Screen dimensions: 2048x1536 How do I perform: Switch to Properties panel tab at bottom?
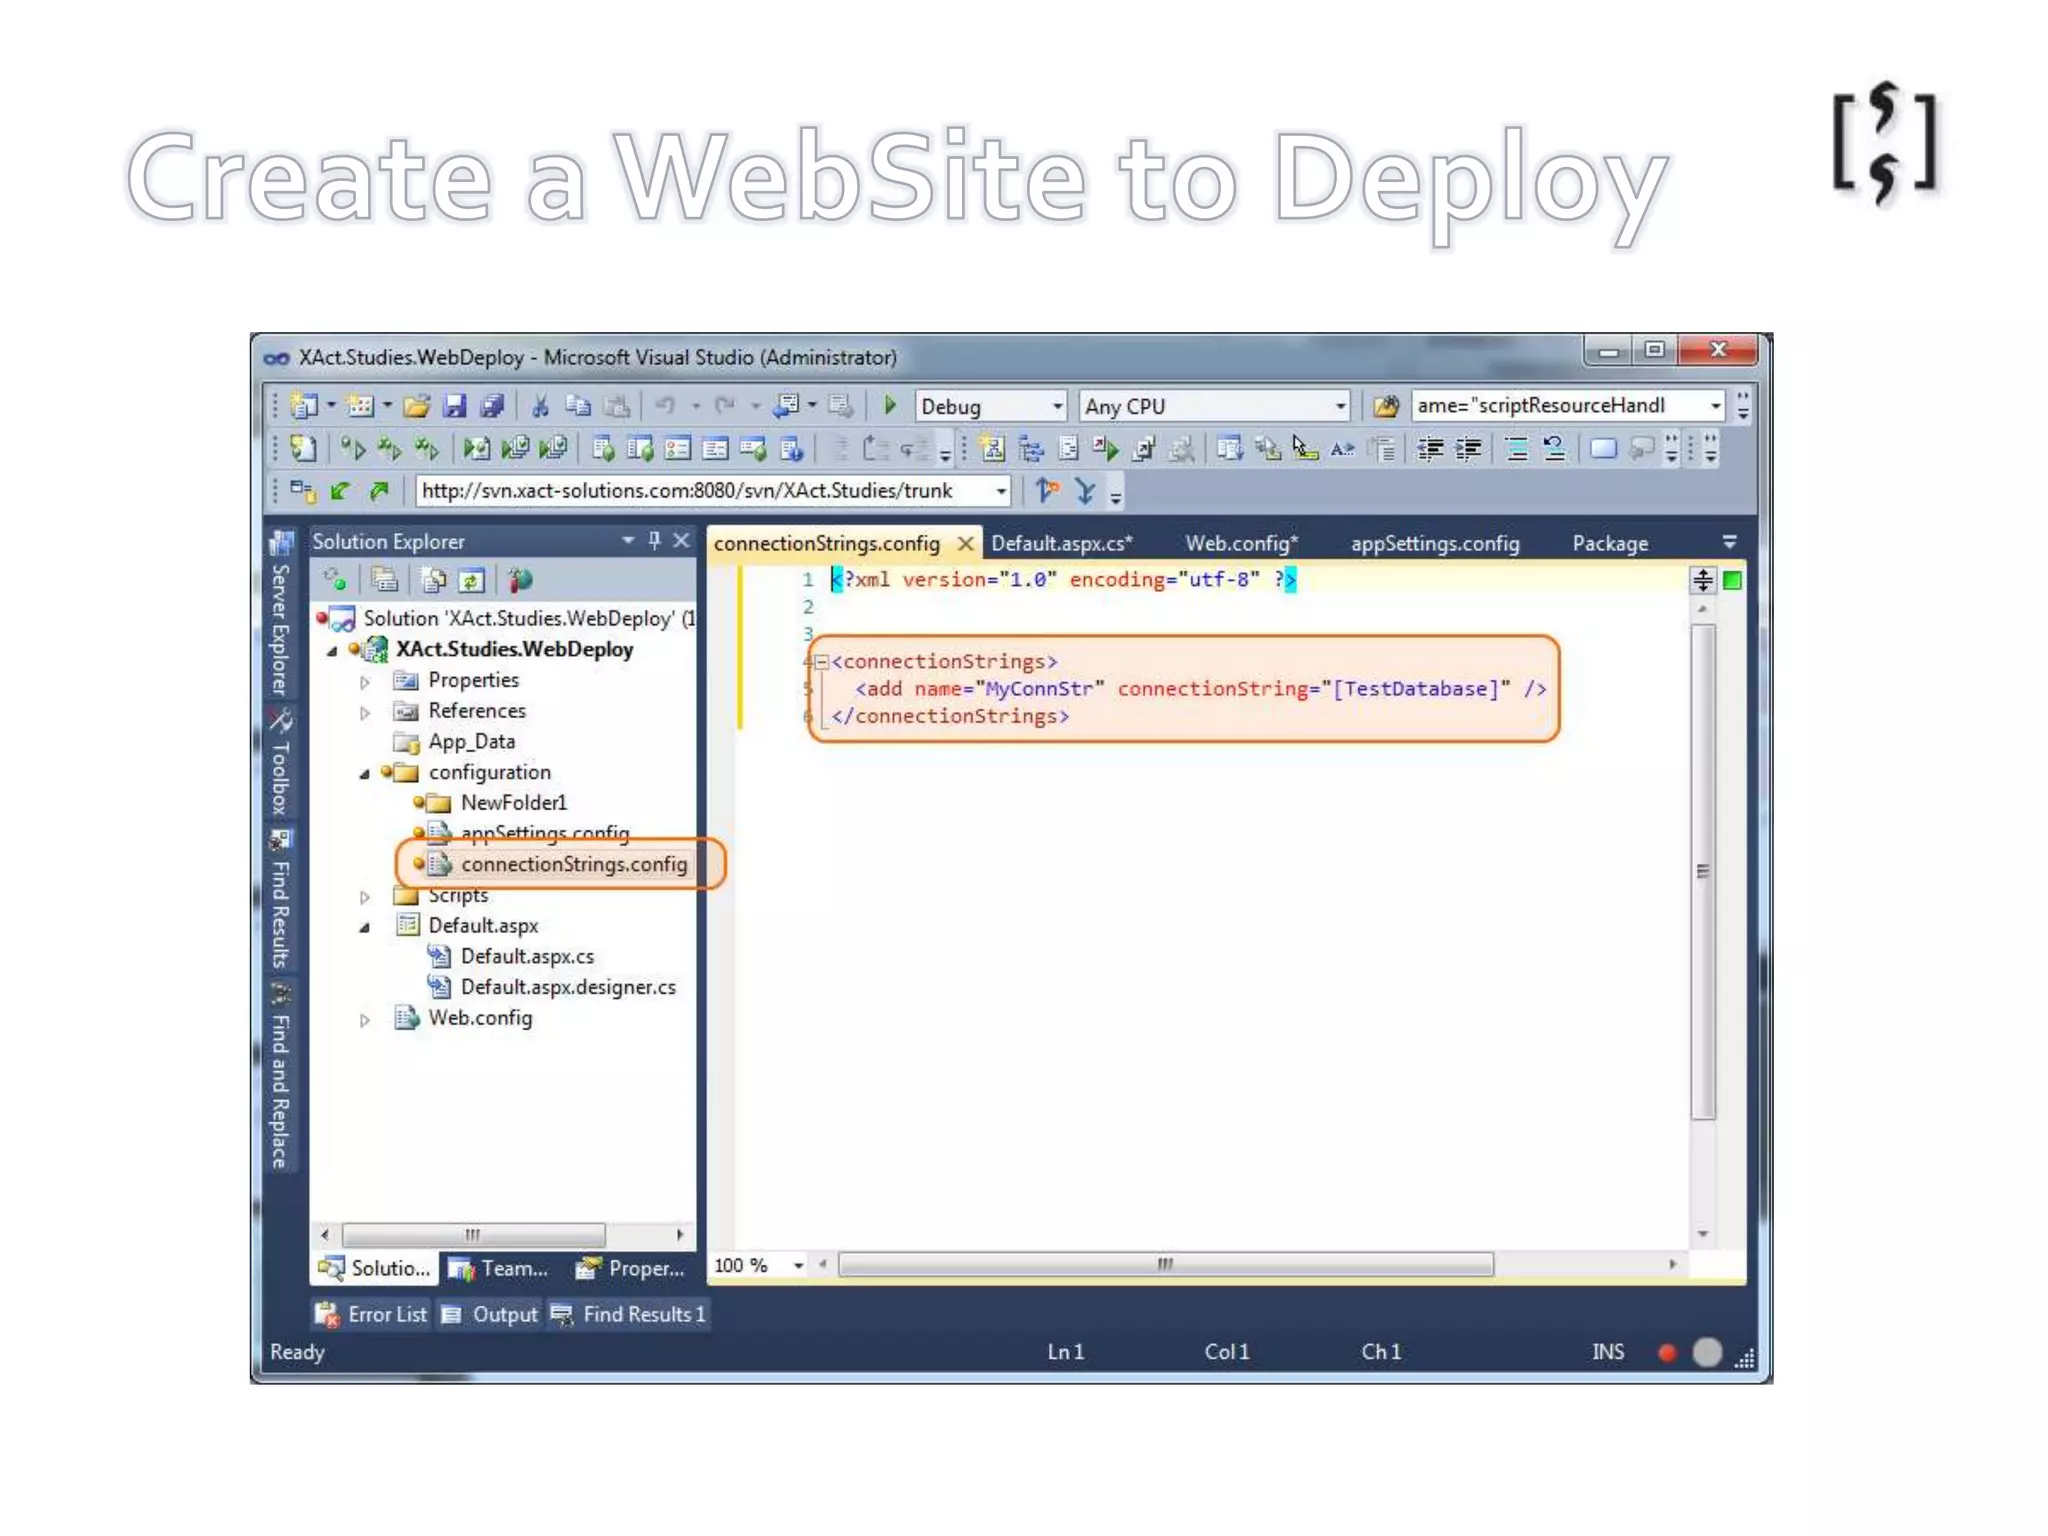click(x=630, y=1268)
